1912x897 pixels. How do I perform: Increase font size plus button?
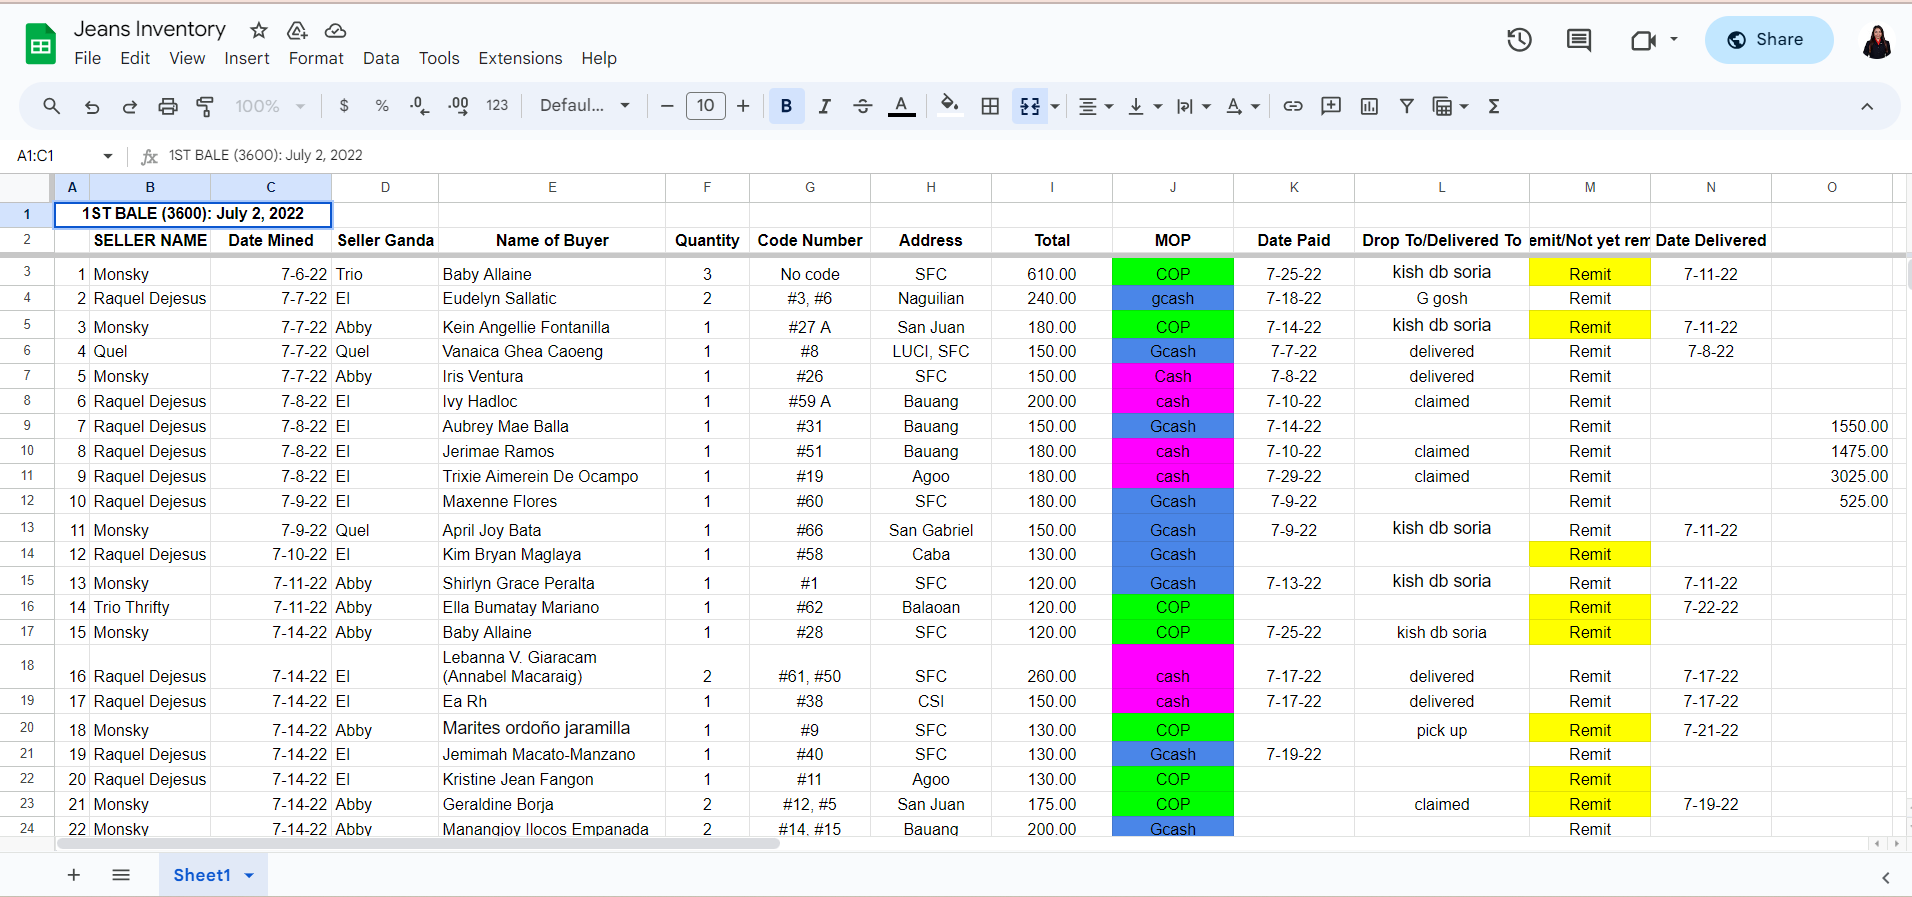(743, 106)
